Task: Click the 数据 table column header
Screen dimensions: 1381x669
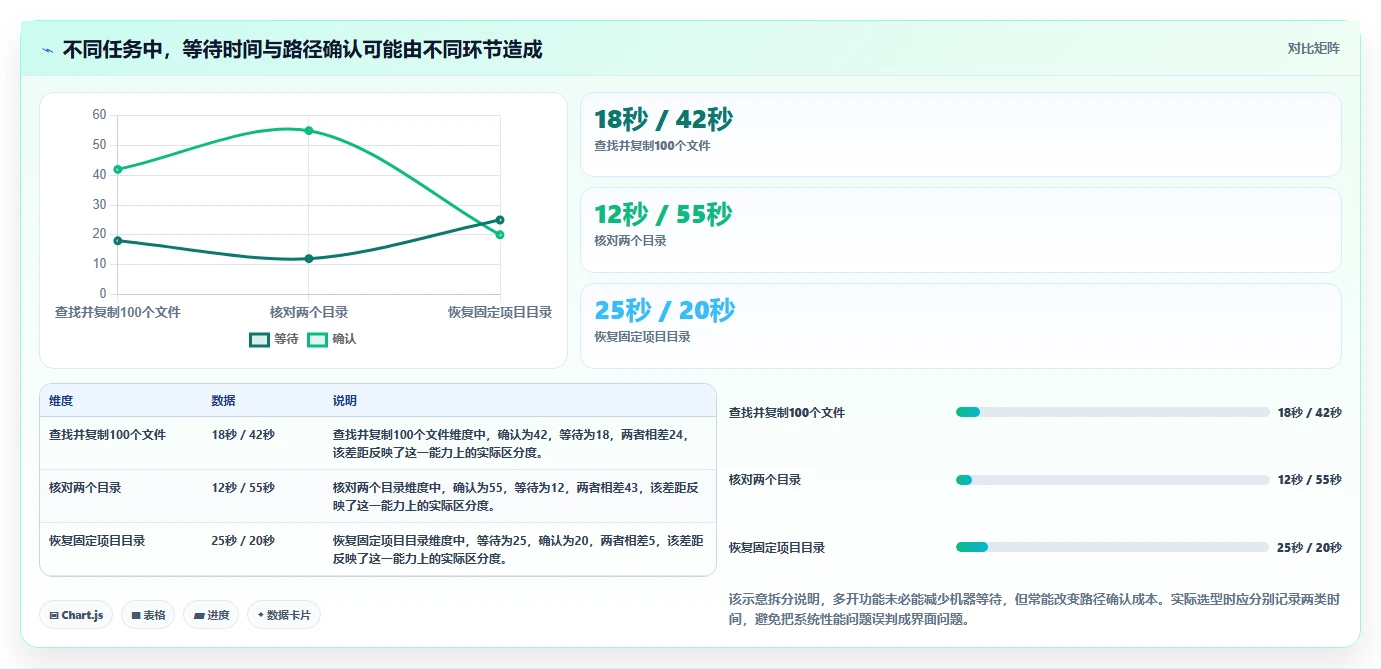Action: tap(224, 401)
